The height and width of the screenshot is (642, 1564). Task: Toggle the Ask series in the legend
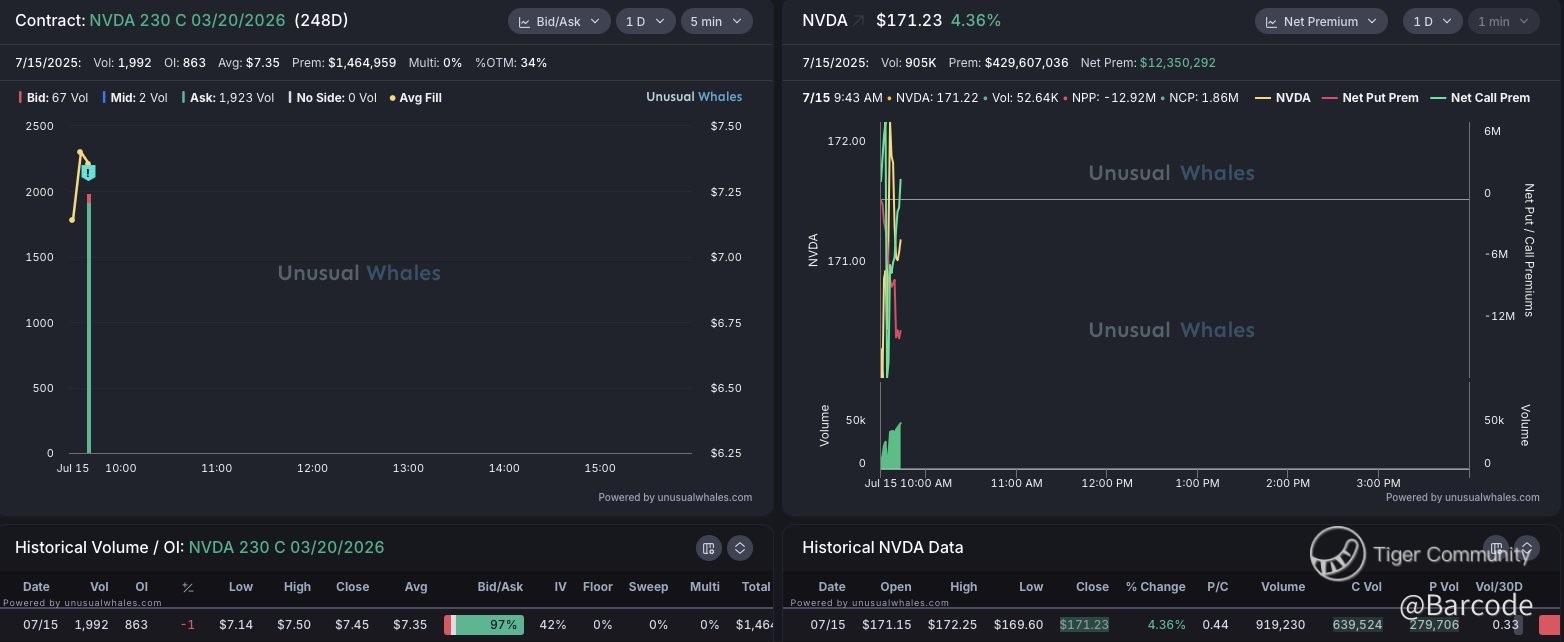(x=228, y=98)
